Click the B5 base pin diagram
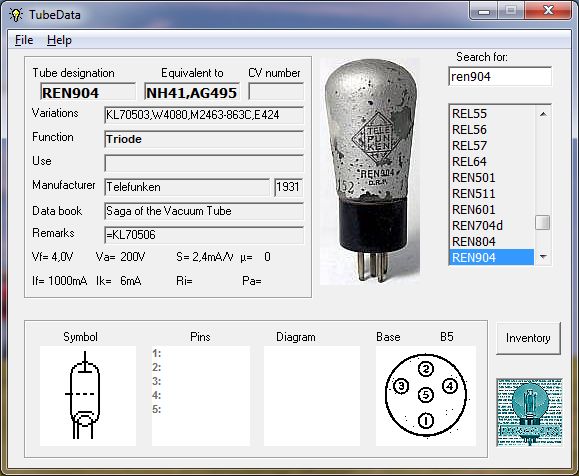 [x=426, y=395]
